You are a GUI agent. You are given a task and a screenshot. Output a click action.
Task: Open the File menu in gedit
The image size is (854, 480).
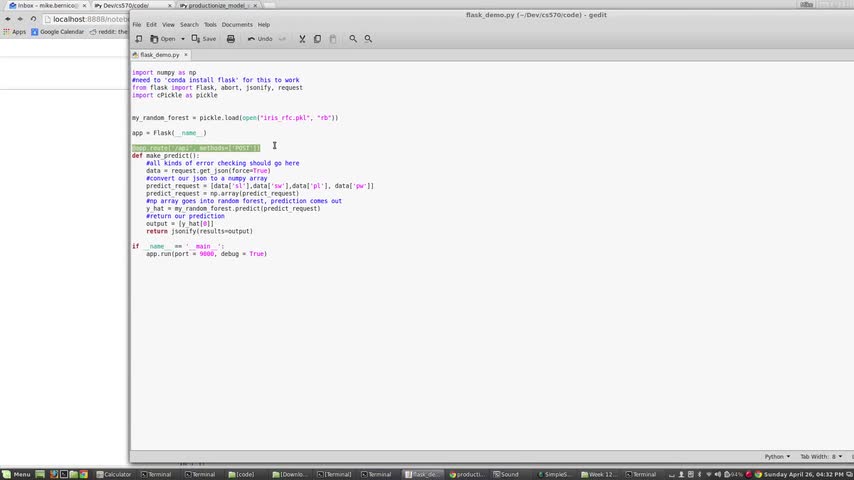[137, 25]
